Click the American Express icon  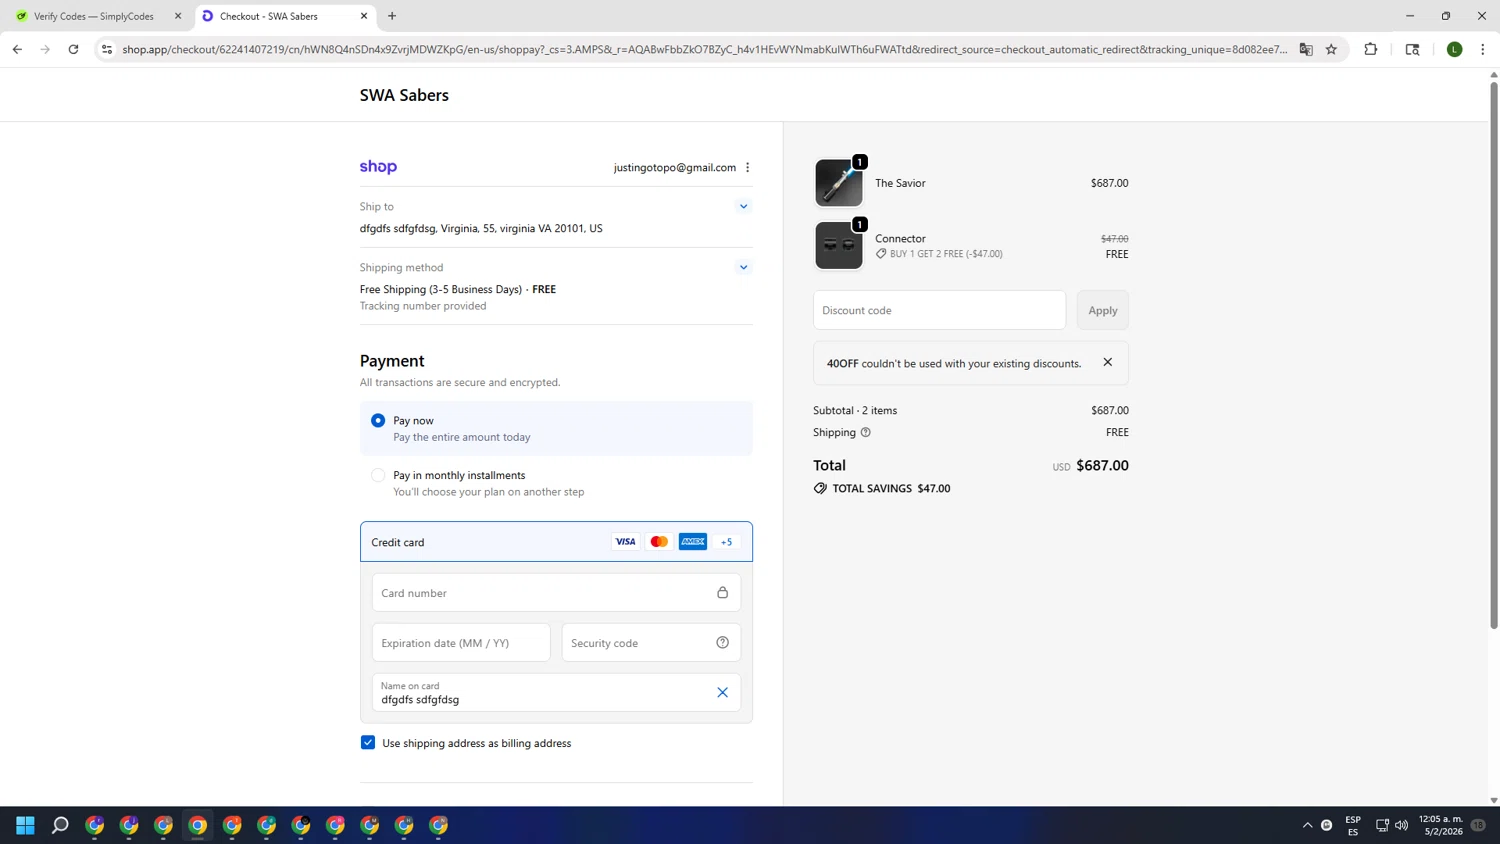click(x=693, y=542)
